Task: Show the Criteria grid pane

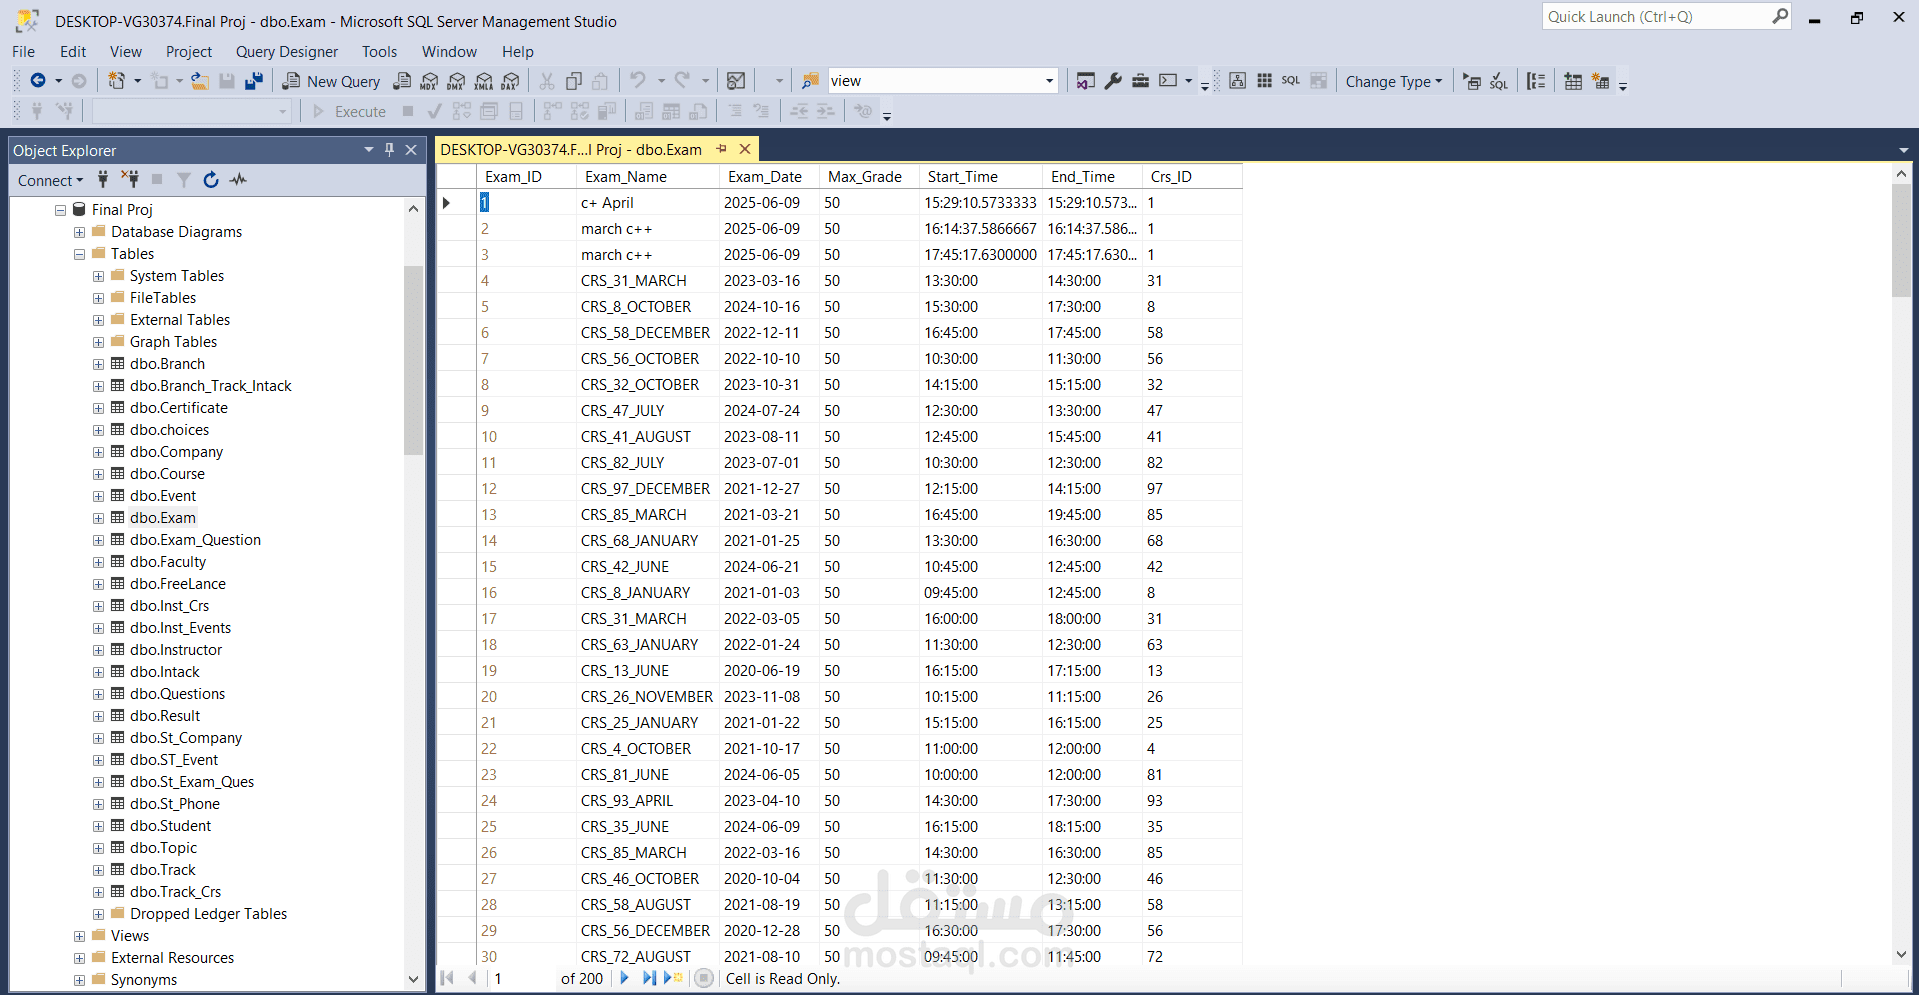Action: (1264, 81)
